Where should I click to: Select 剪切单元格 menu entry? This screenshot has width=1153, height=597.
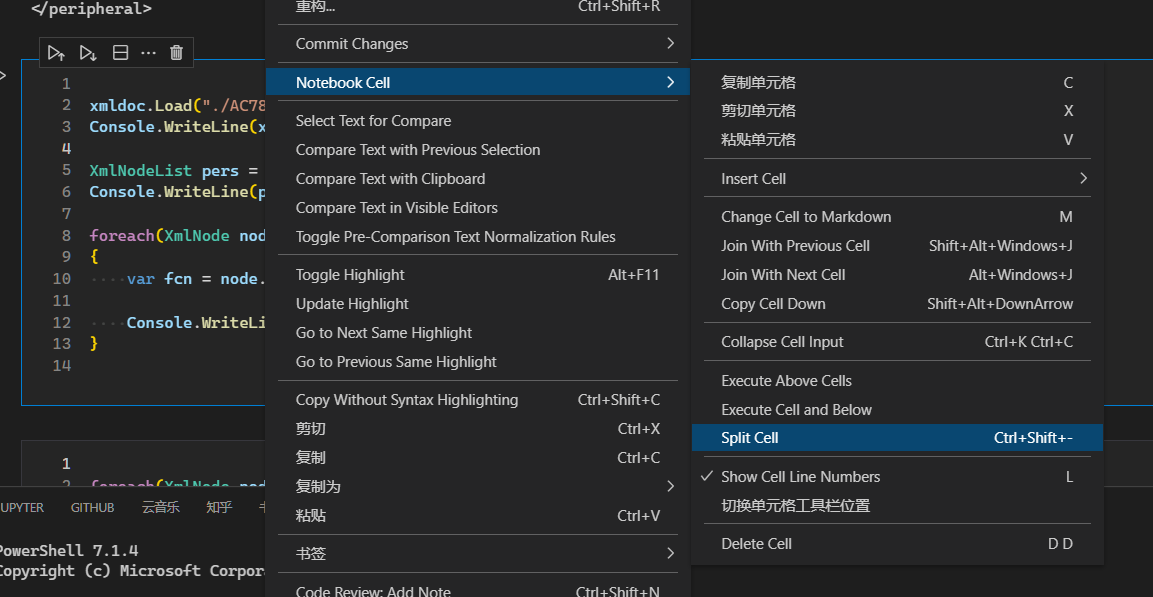[897, 110]
